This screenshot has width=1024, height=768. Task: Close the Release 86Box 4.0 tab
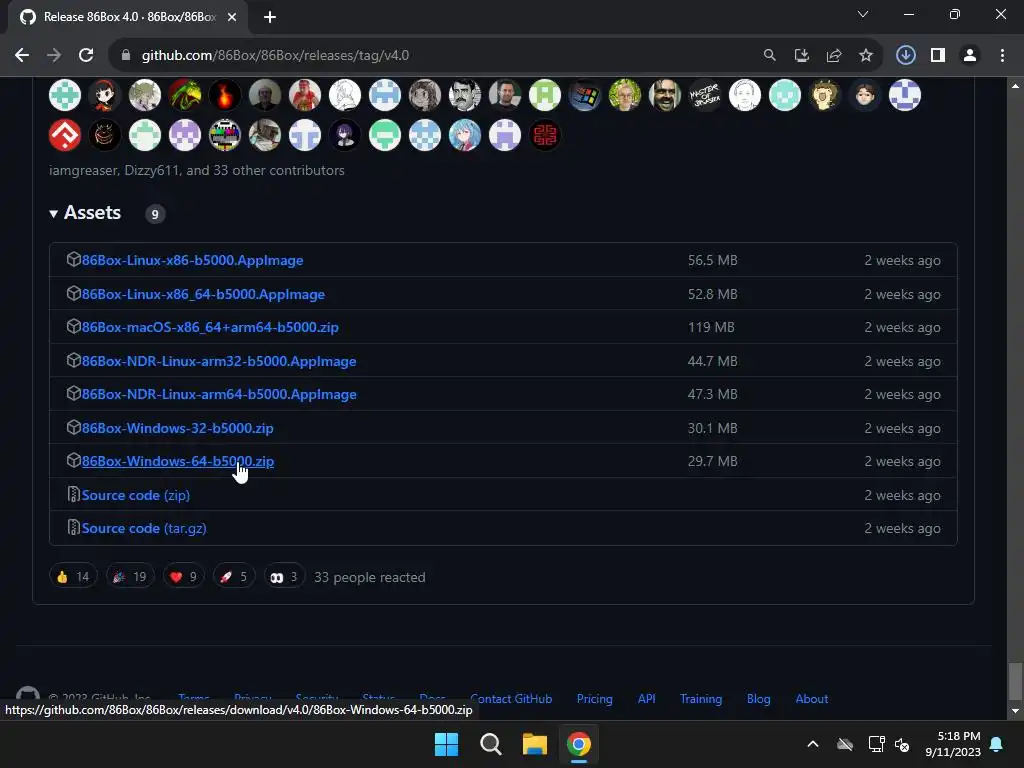(232, 17)
